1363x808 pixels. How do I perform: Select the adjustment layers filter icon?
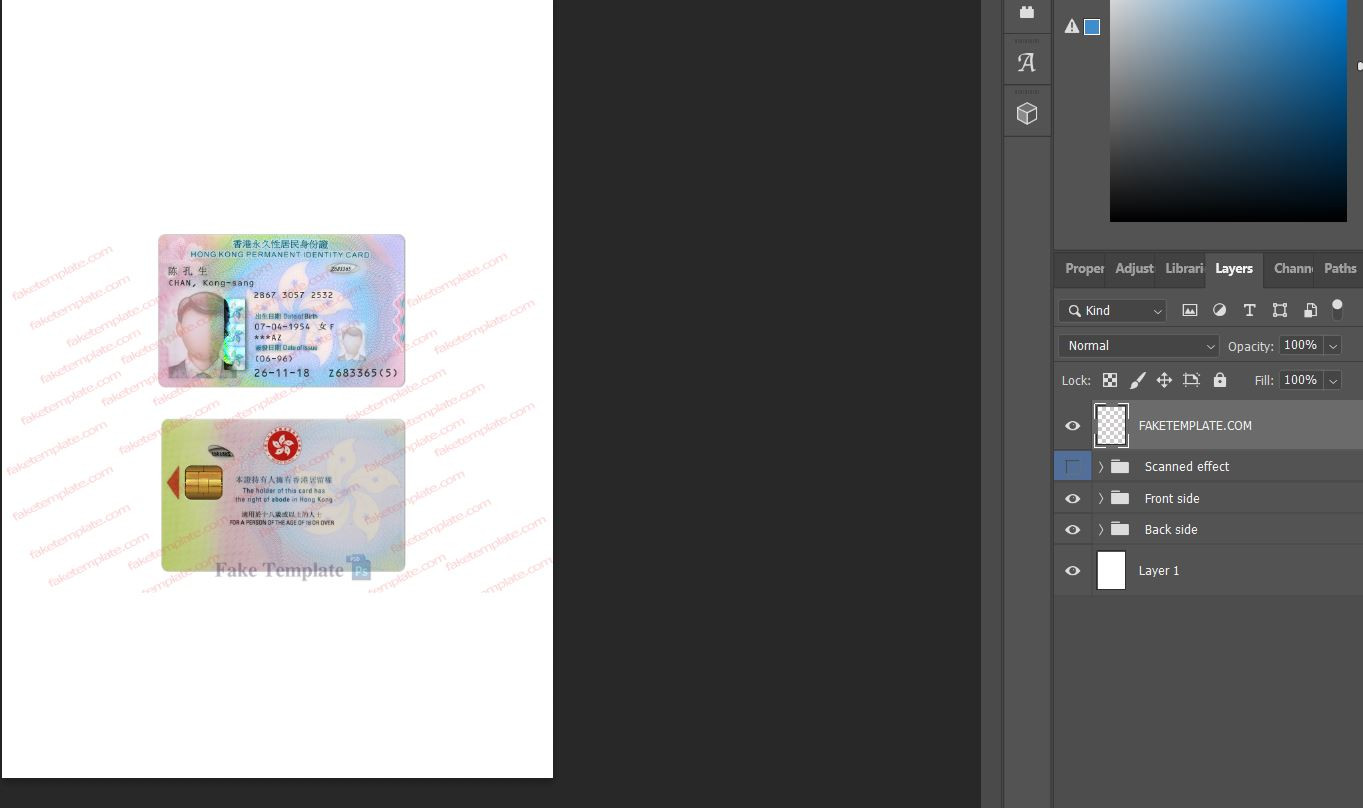coord(1219,310)
